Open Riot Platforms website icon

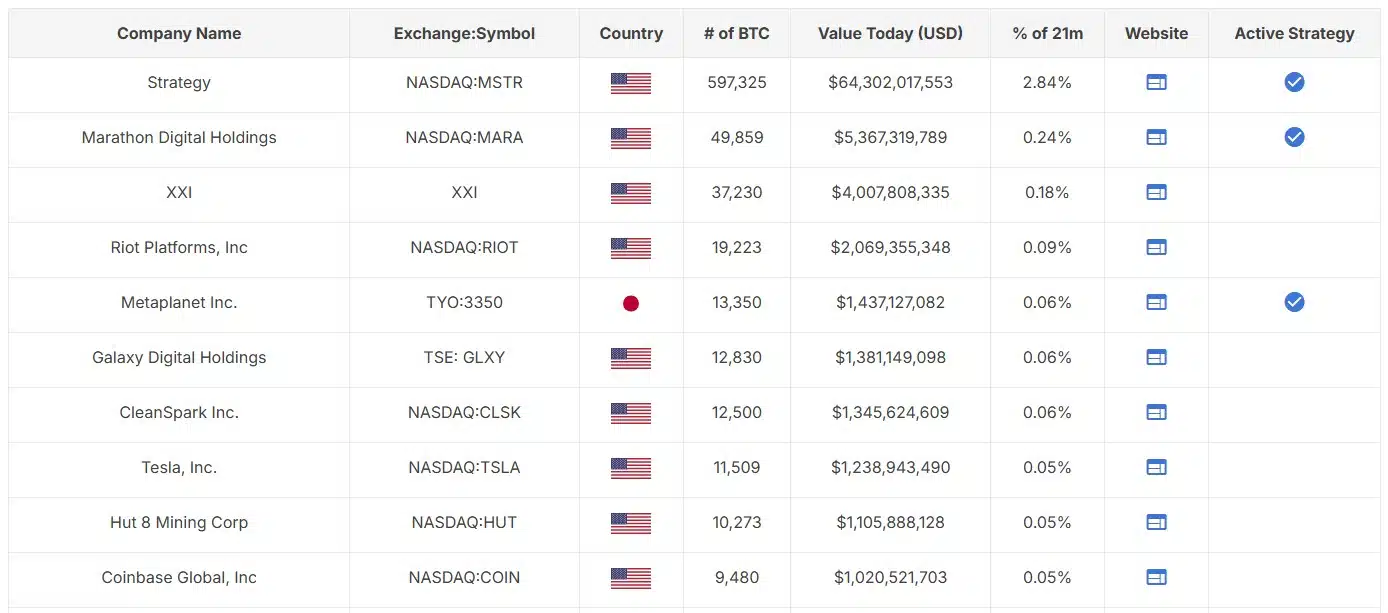coord(1156,247)
